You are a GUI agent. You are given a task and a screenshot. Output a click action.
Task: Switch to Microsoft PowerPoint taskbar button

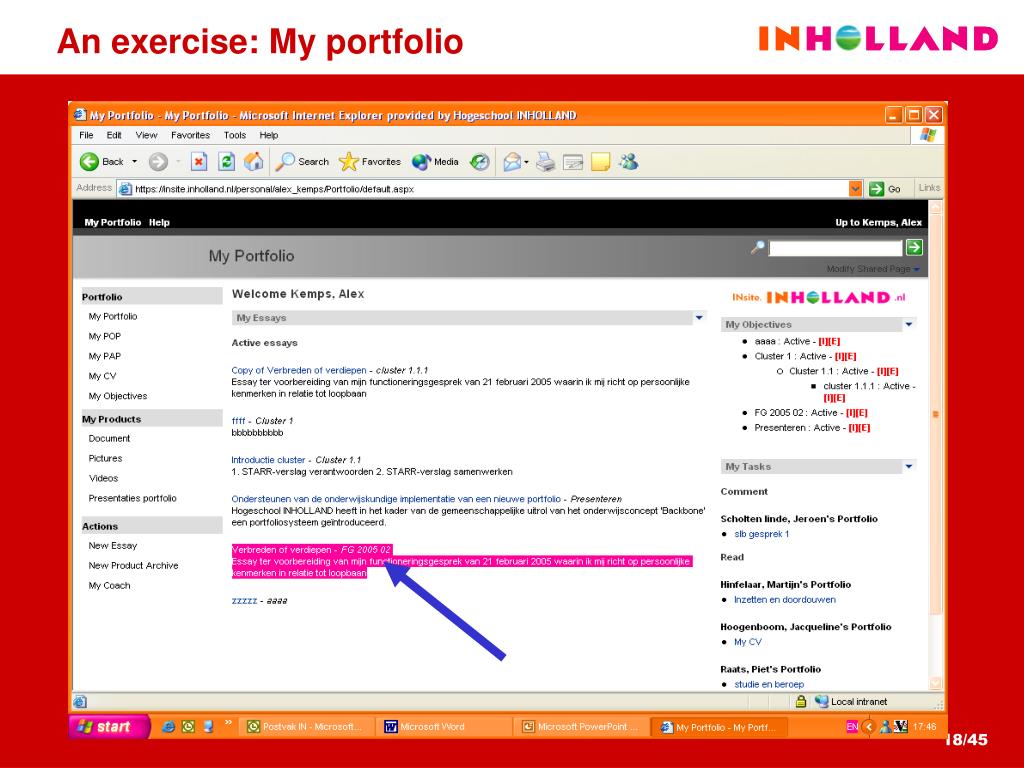[x=581, y=727]
